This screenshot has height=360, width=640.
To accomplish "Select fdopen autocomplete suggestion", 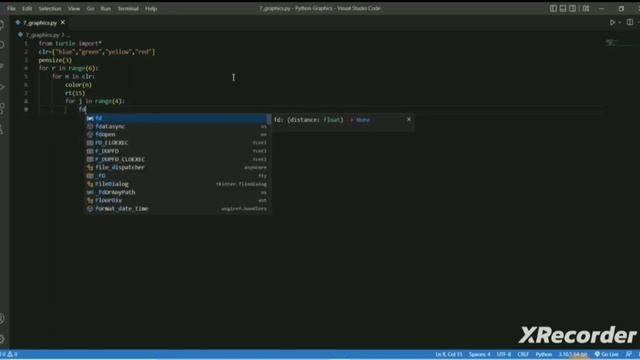I will (x=176, y=135).
